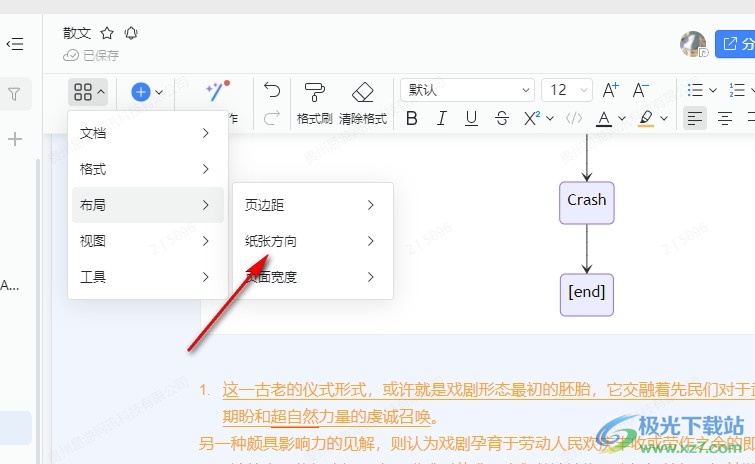Click the 已保存 status
The width and height of the screenshot is (755, 464).
(x=91, y=55)
